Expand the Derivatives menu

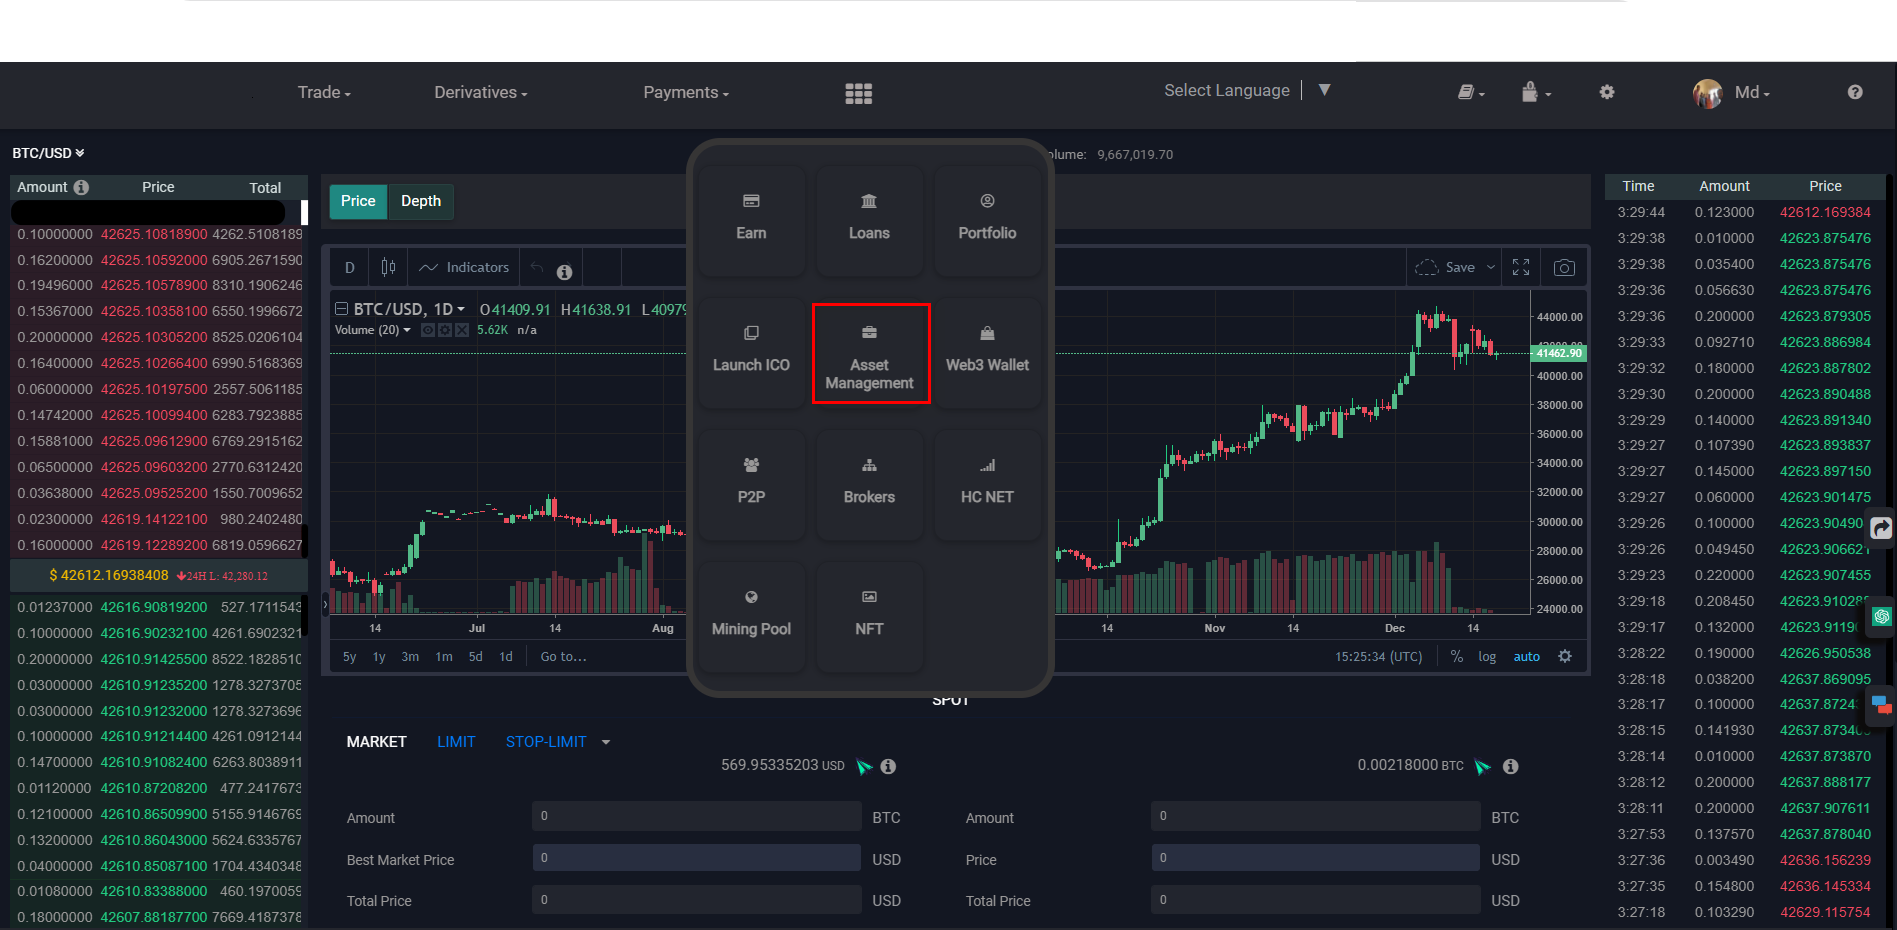click(480, 92)
